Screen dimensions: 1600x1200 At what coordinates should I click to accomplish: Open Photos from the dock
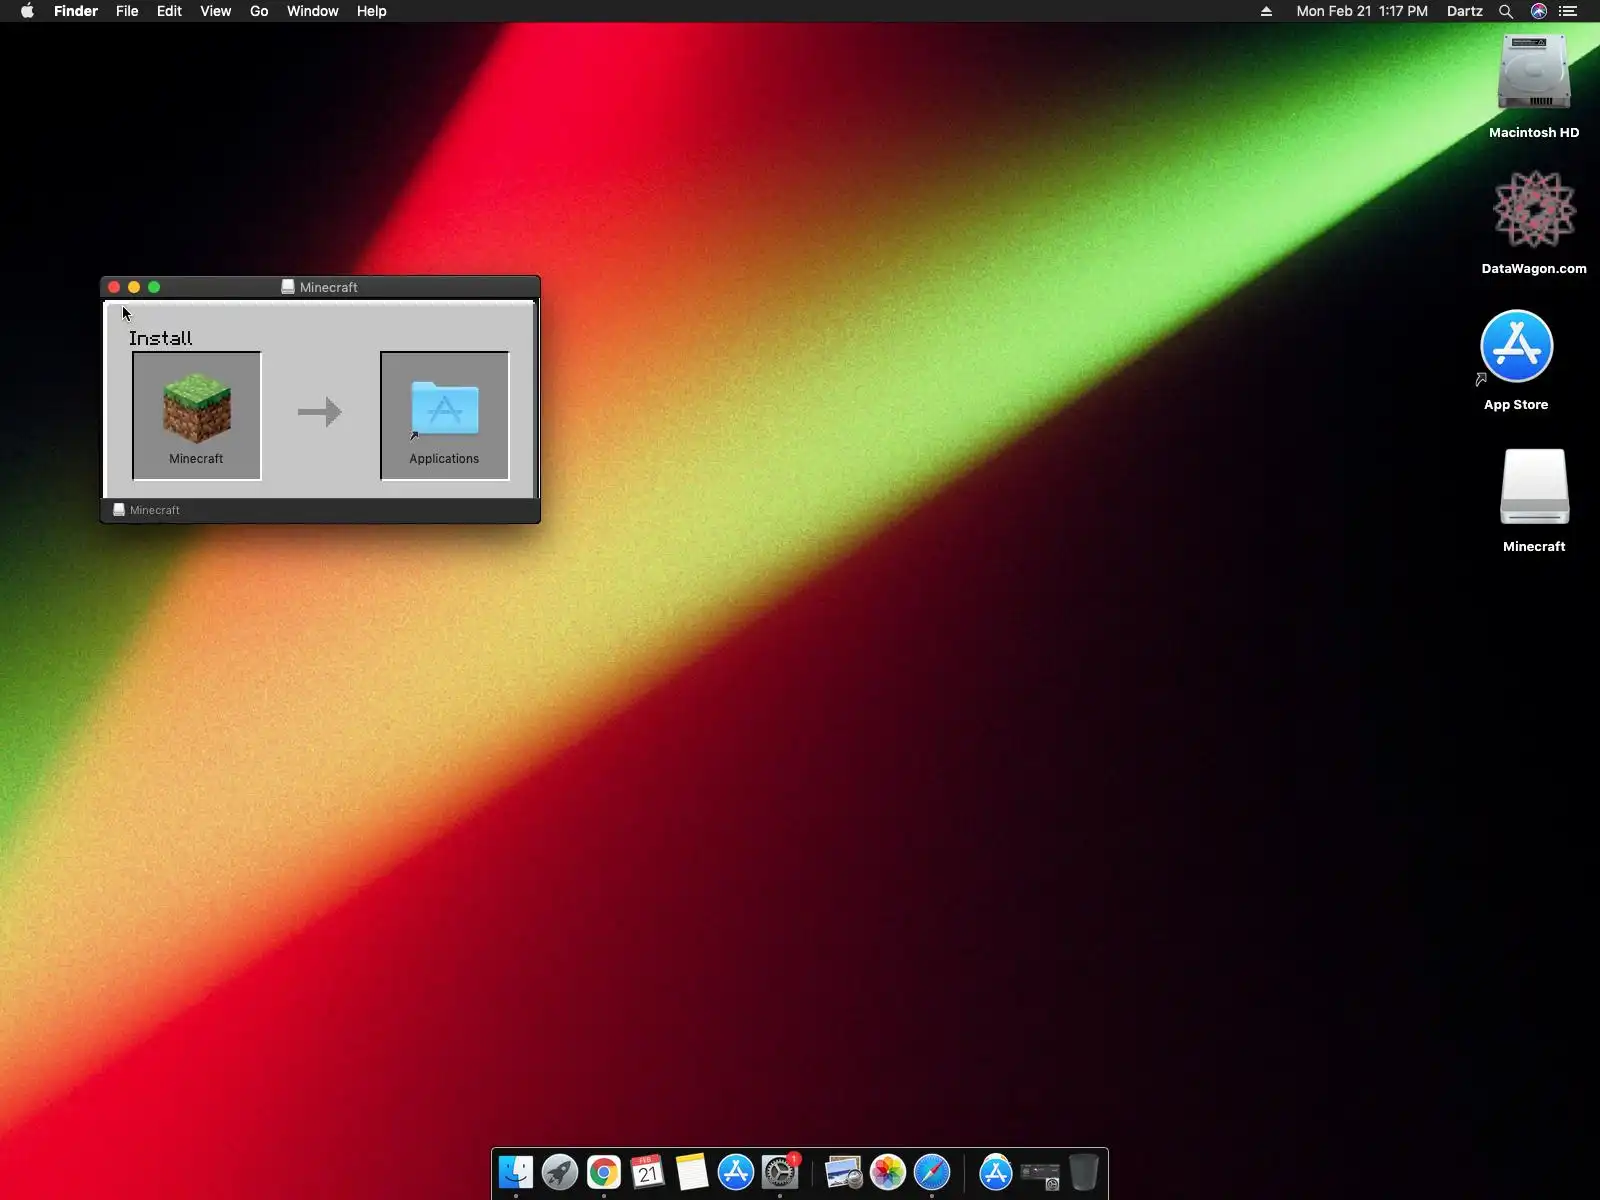888,1172
